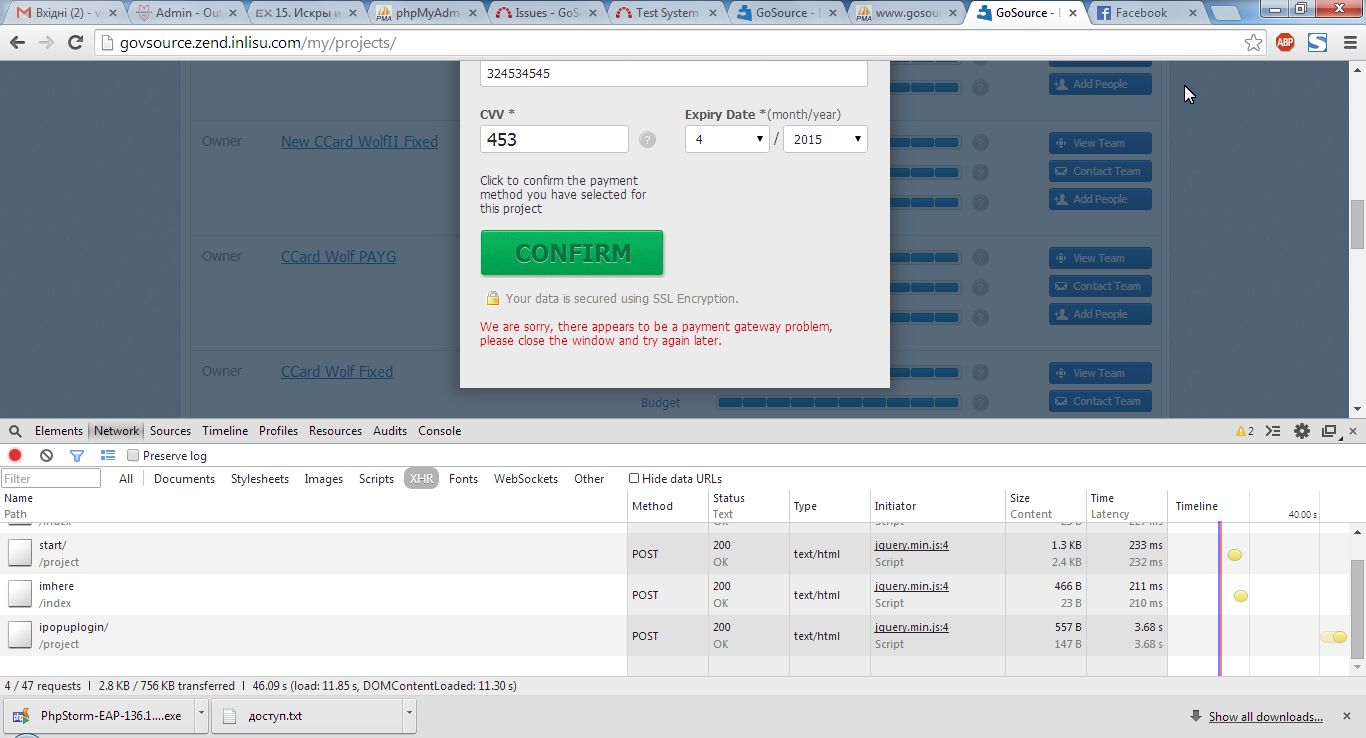Screen dimensions: 1366x738
Task: Open the expiry month dropdown
Action: coord(727,139)
